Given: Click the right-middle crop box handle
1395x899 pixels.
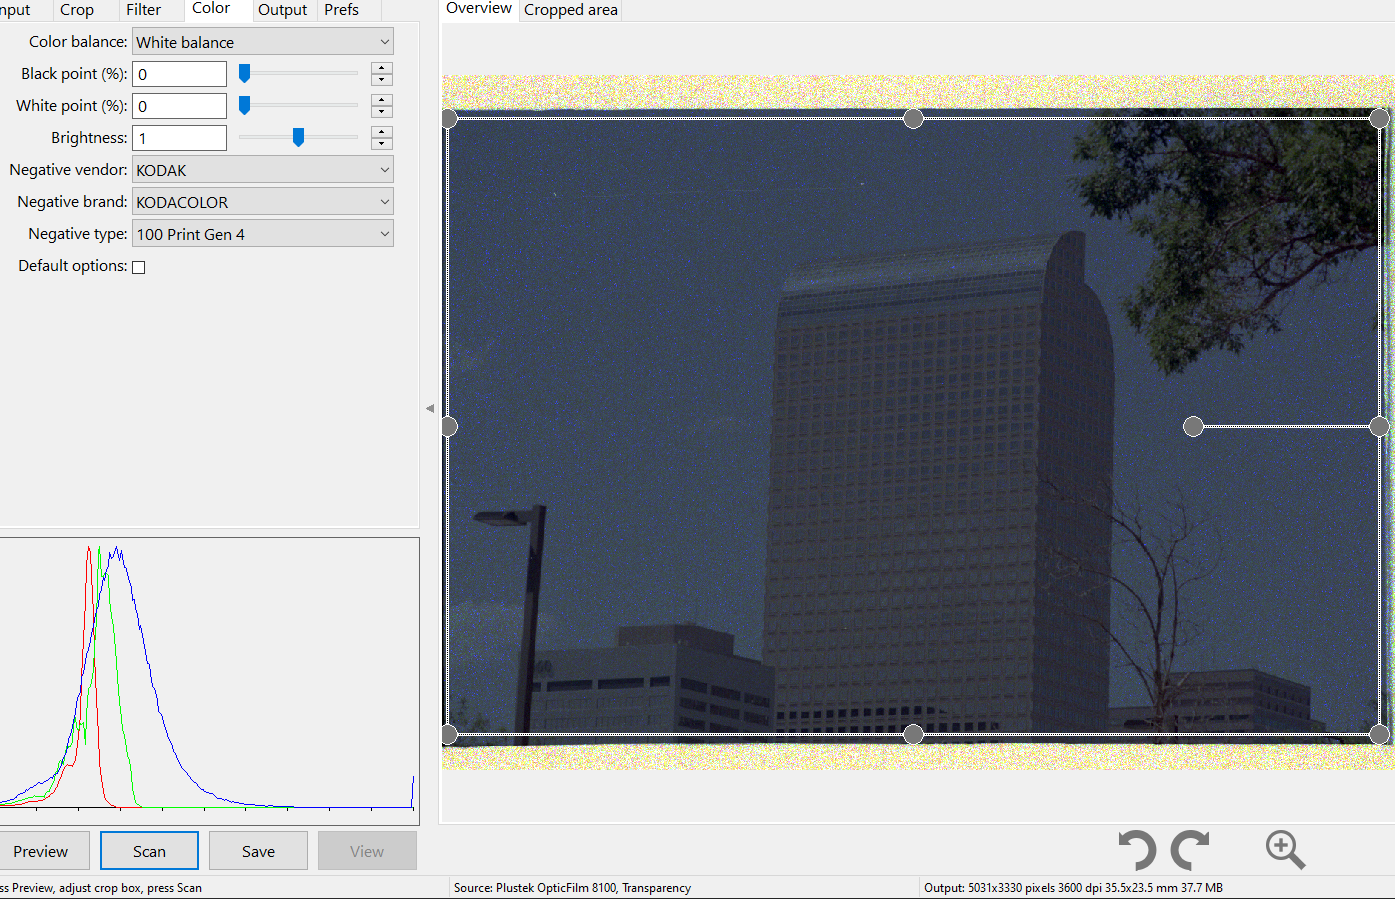Looking at the screenshot, I should tap(1379, 427).
